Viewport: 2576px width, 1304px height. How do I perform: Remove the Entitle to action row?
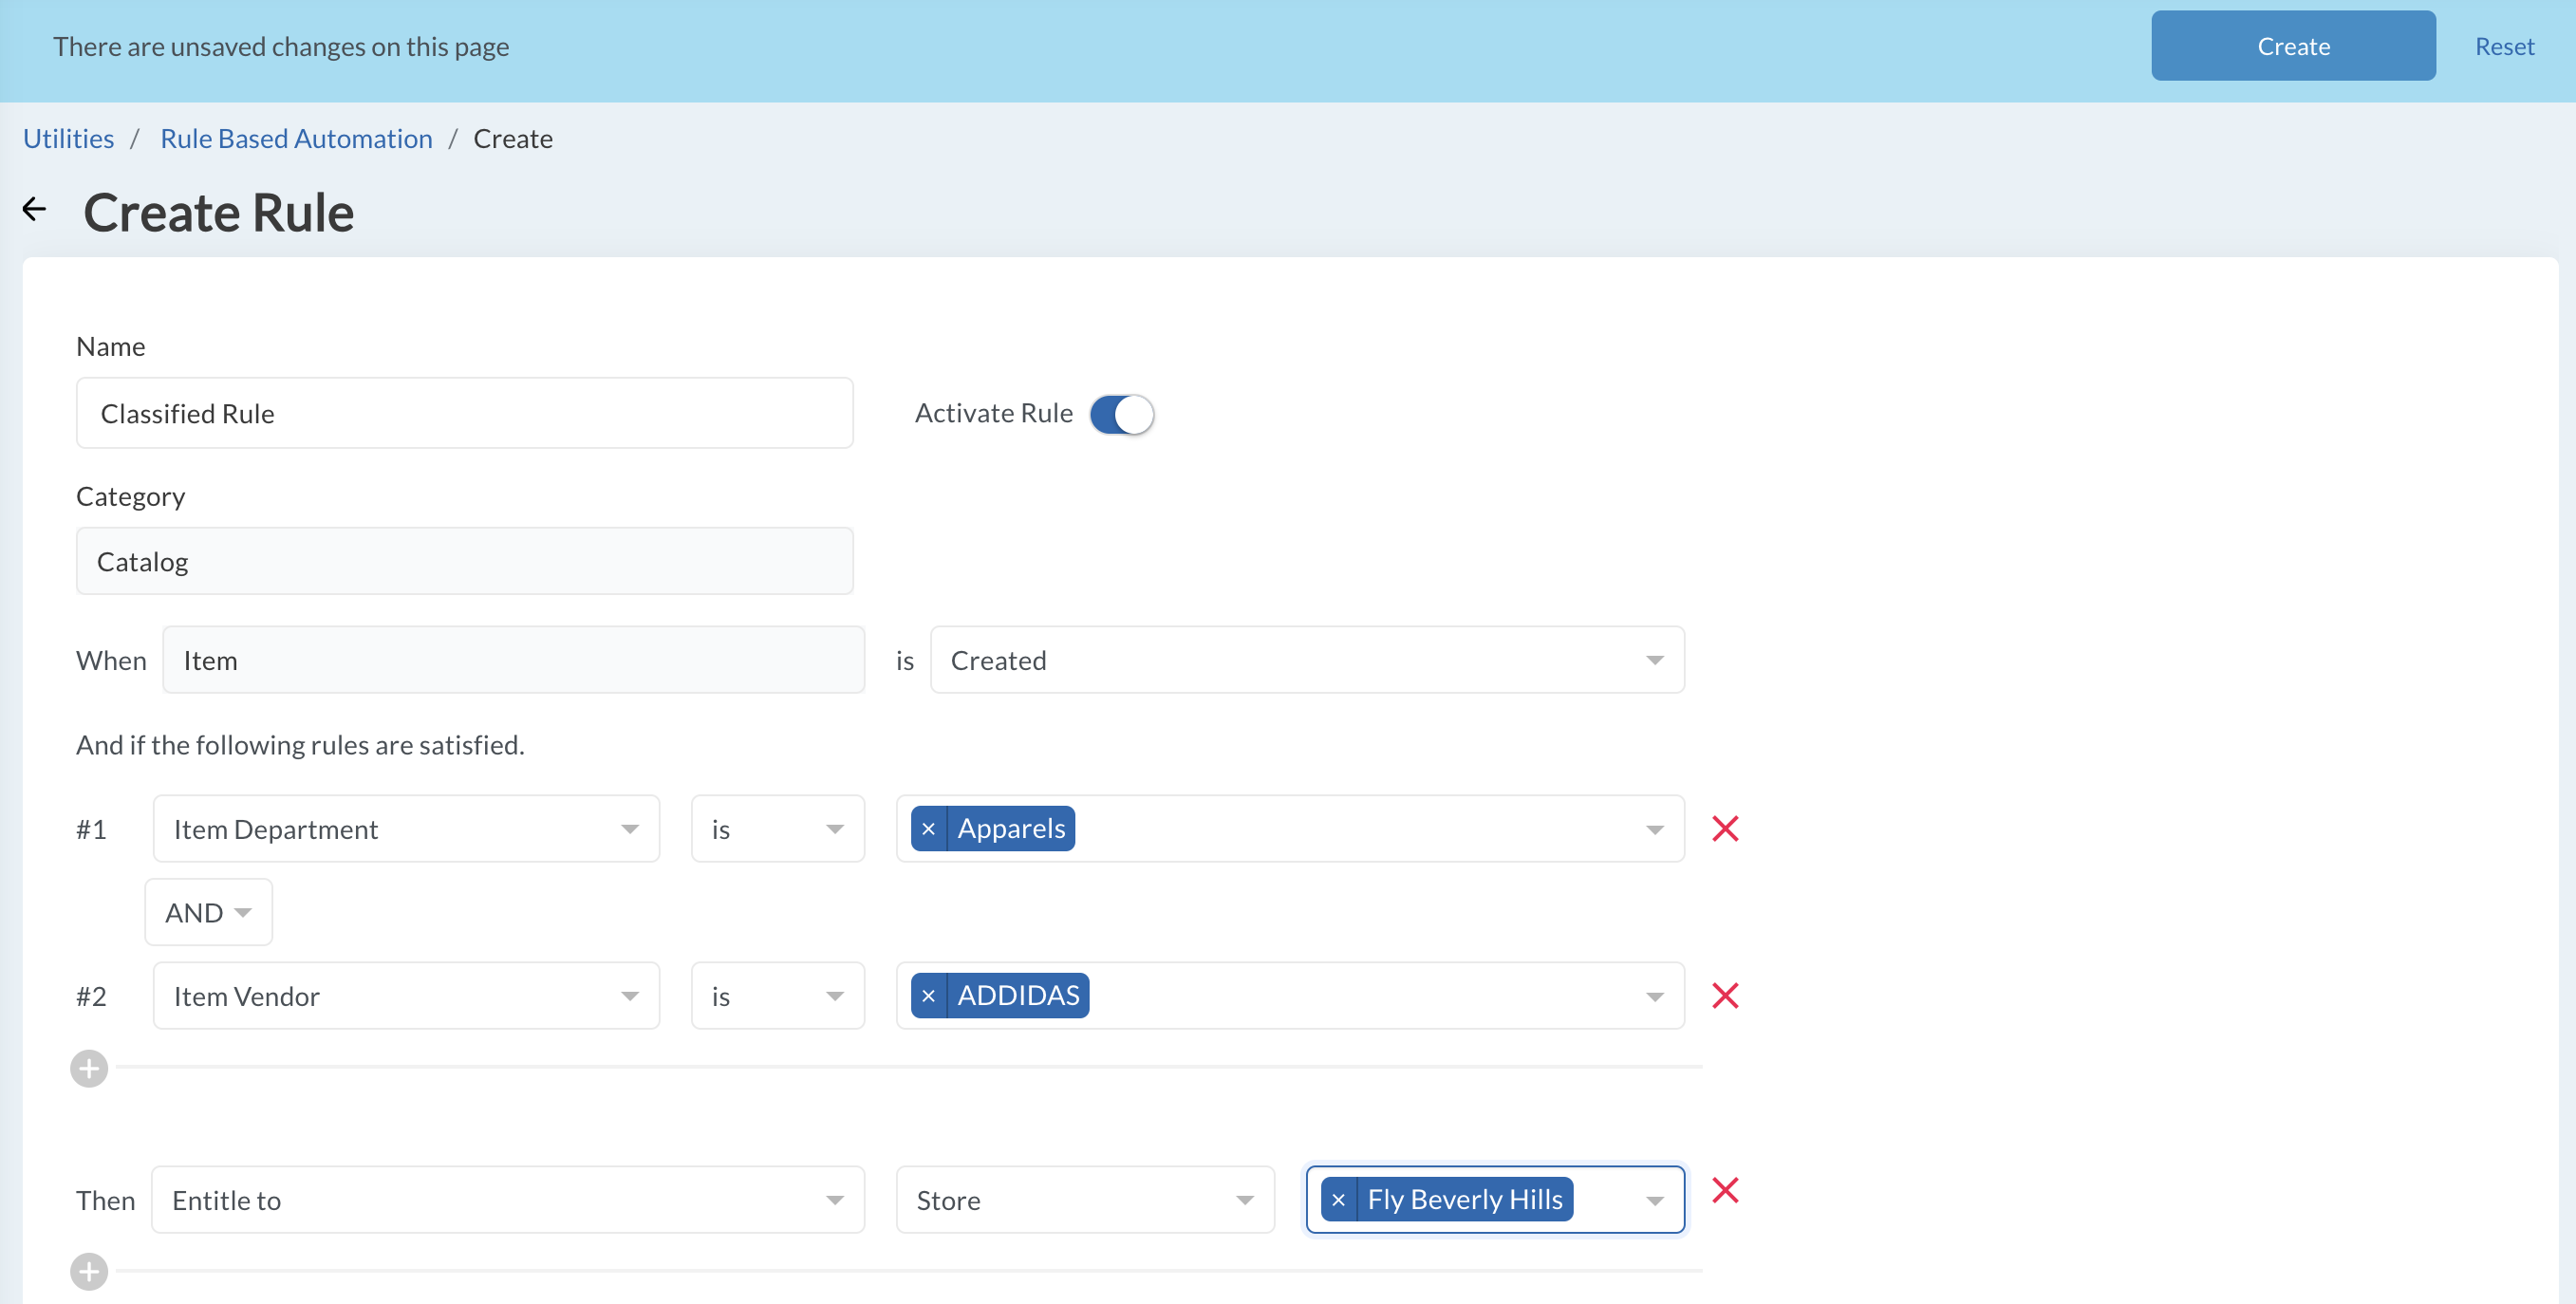pyautogui.click(x=1725, y=1190)
